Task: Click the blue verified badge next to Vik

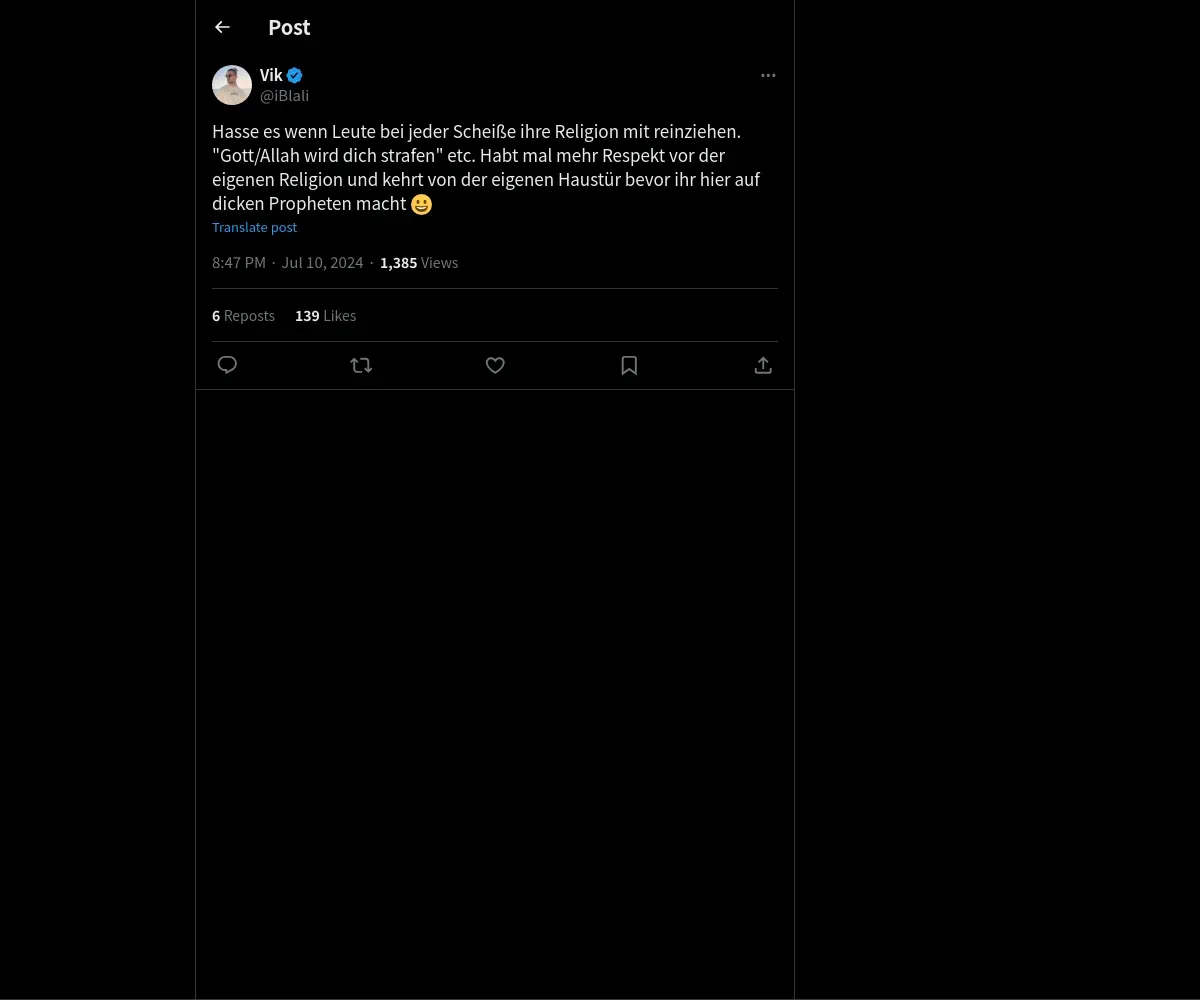Action: pos(295,75)
